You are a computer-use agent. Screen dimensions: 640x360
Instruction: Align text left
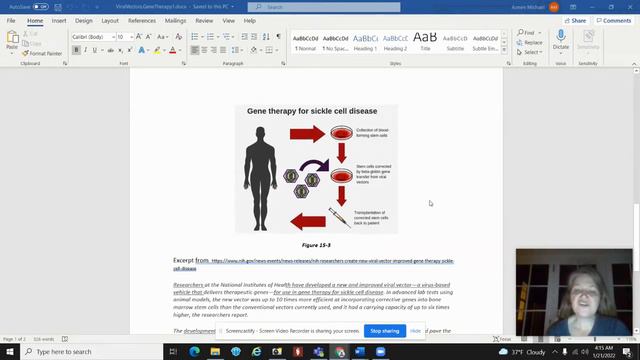[x=195, y=50]
